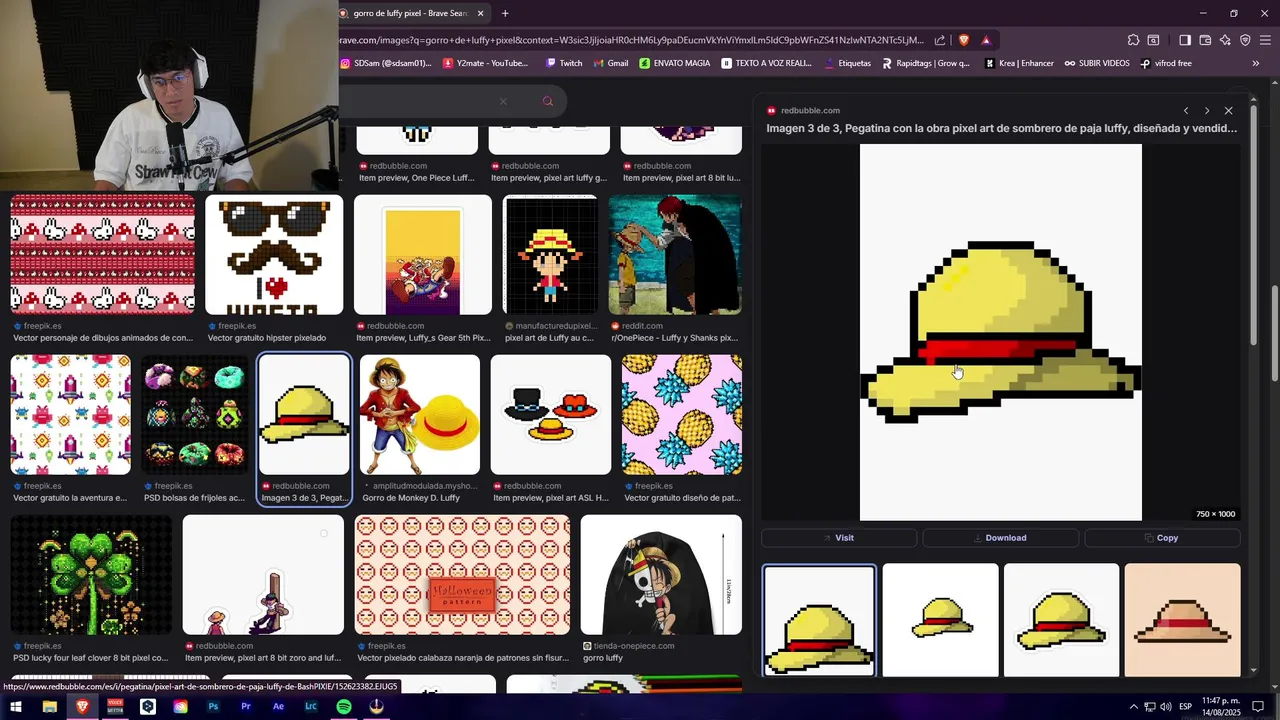Image resolution: width=1280 pixels, height=720 pixels.
Task: Open the Y2mate YouTube bookmark
Action: point(485,63)
